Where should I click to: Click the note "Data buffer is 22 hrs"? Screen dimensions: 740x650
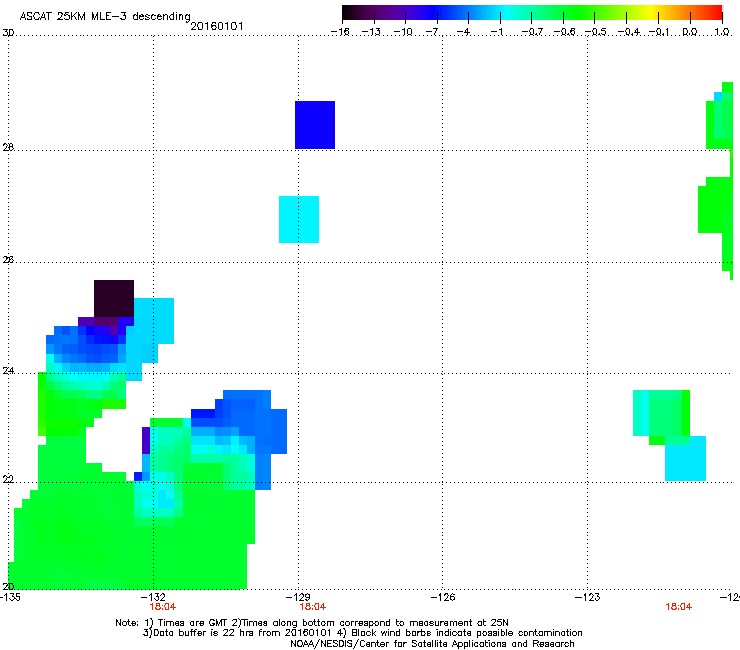pyautogui.click(x=207, y=633)
